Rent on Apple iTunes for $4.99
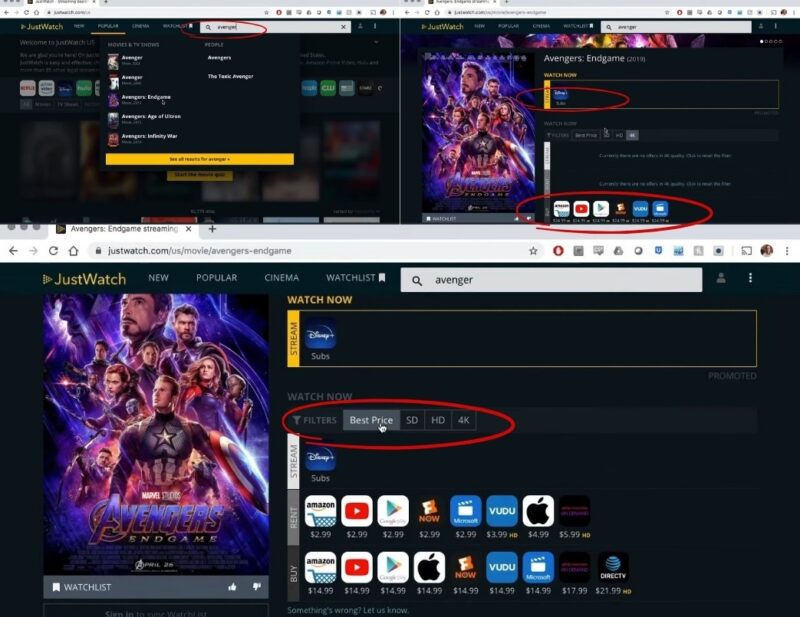Viewport: 800px width, 617px height. point(538,511)
